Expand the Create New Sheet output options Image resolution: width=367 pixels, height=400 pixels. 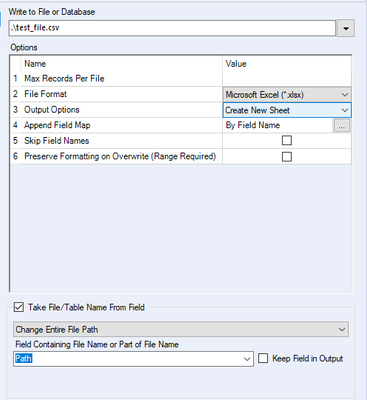287,110
